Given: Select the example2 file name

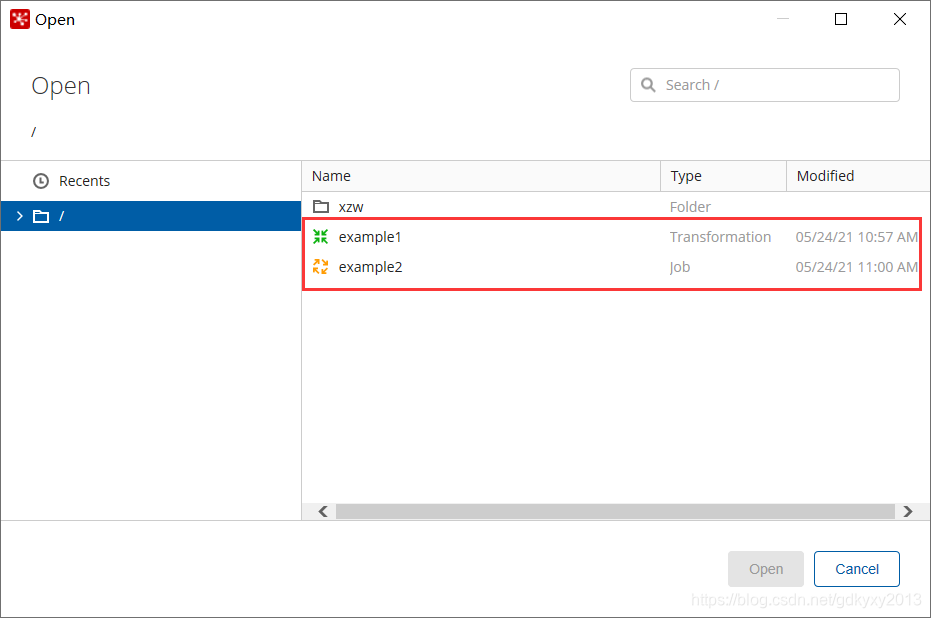Looking at the screenshot, I should (370, 267).
